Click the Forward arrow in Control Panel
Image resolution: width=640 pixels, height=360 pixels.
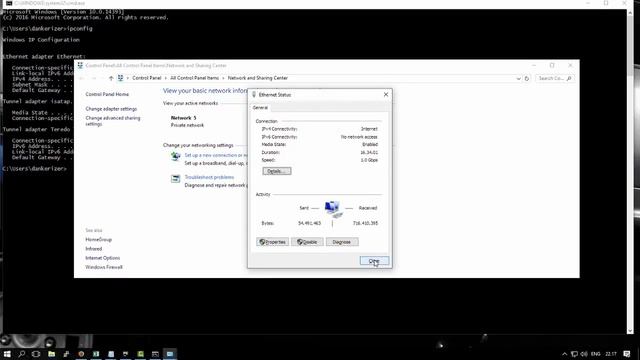coord(93,78)
